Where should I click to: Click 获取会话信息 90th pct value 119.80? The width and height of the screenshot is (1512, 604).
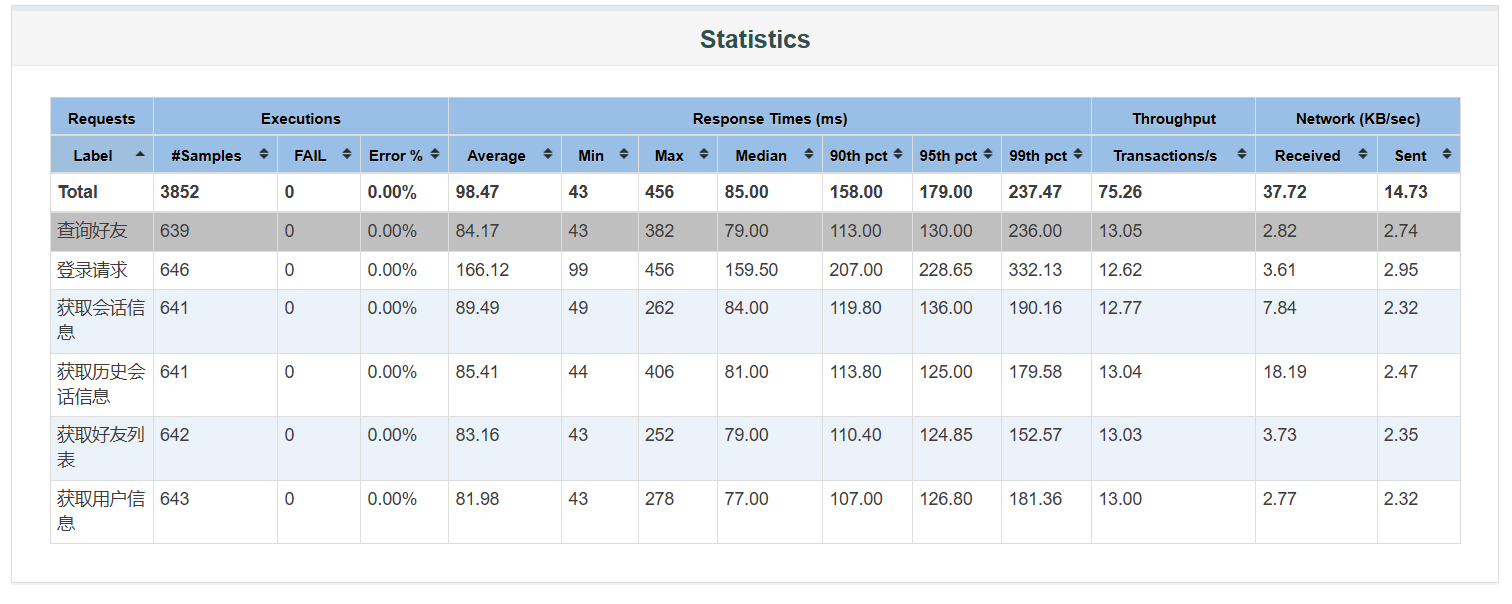click(856, 308)
